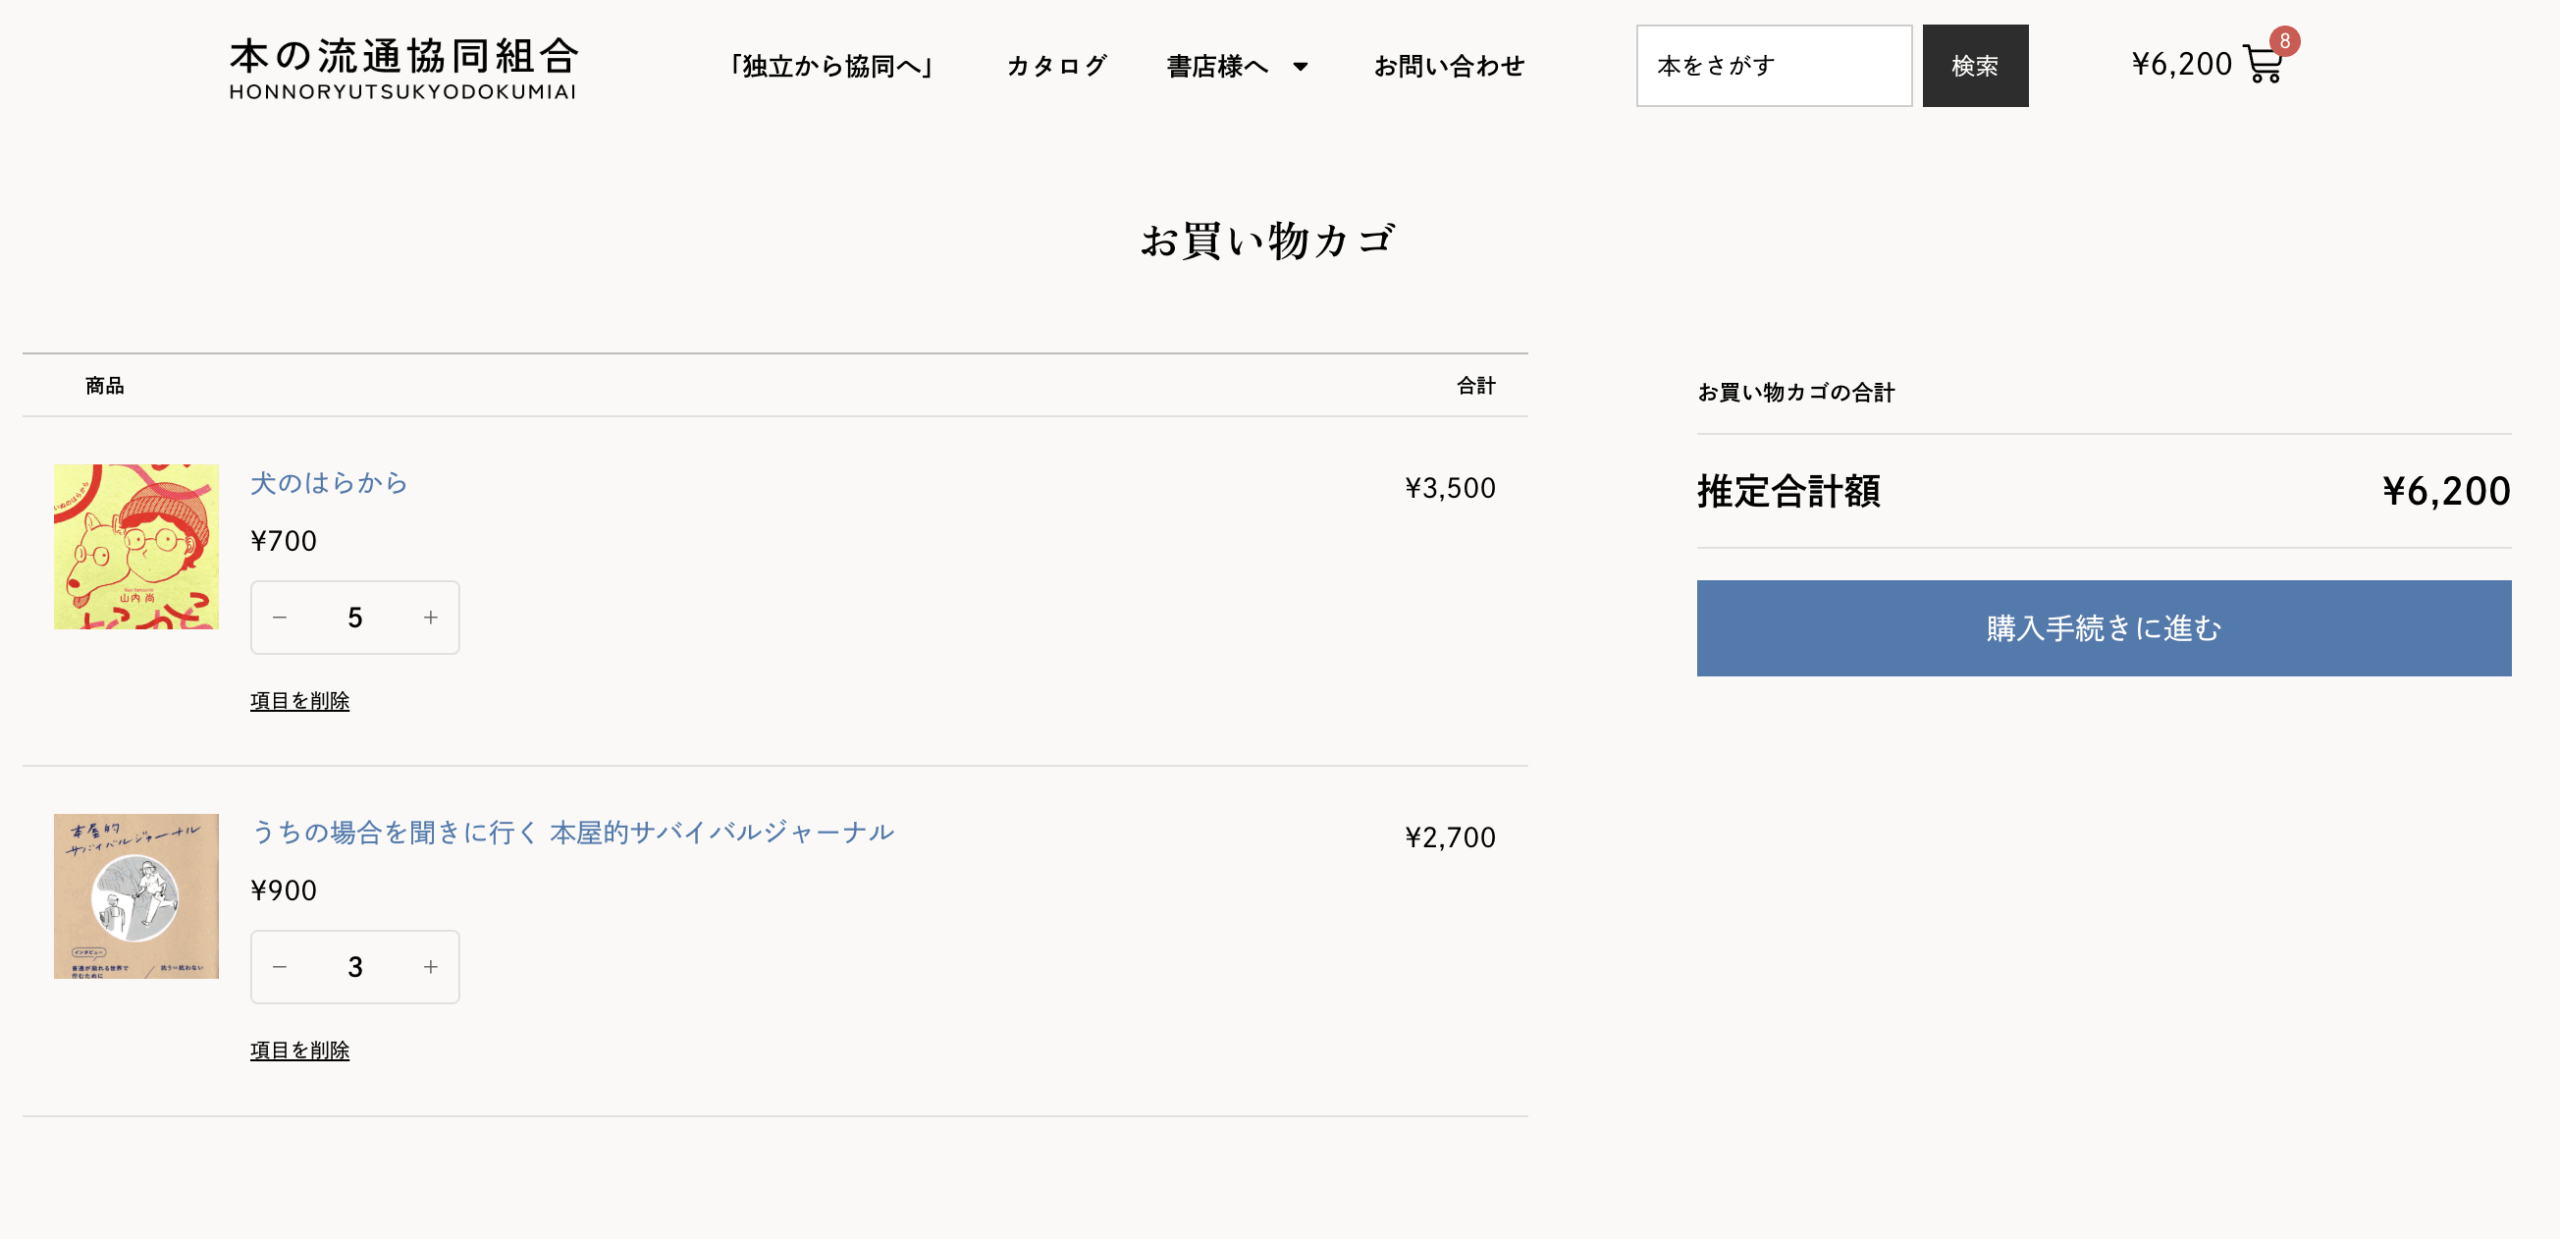Decrease quantity of うちの場合を聞きに行く
The height and width of the screenshot is (1239, 2560).
click(x=280, y=967)
